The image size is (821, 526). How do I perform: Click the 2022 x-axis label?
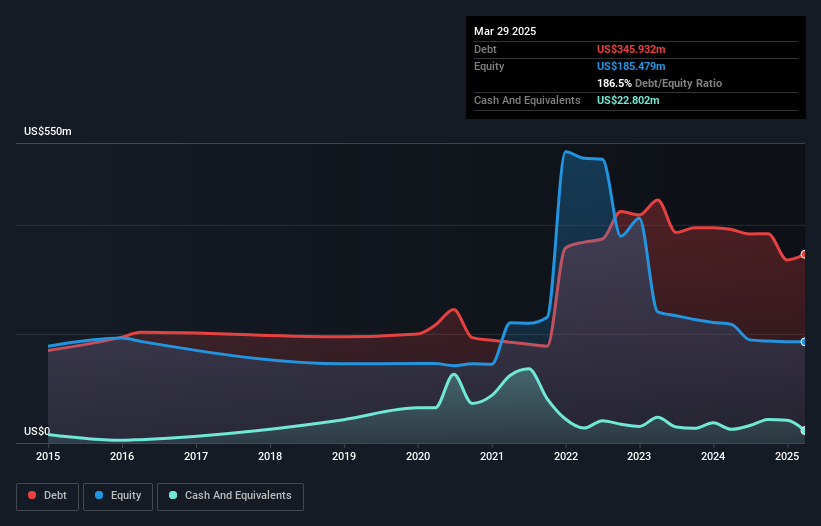click(566, 456)
